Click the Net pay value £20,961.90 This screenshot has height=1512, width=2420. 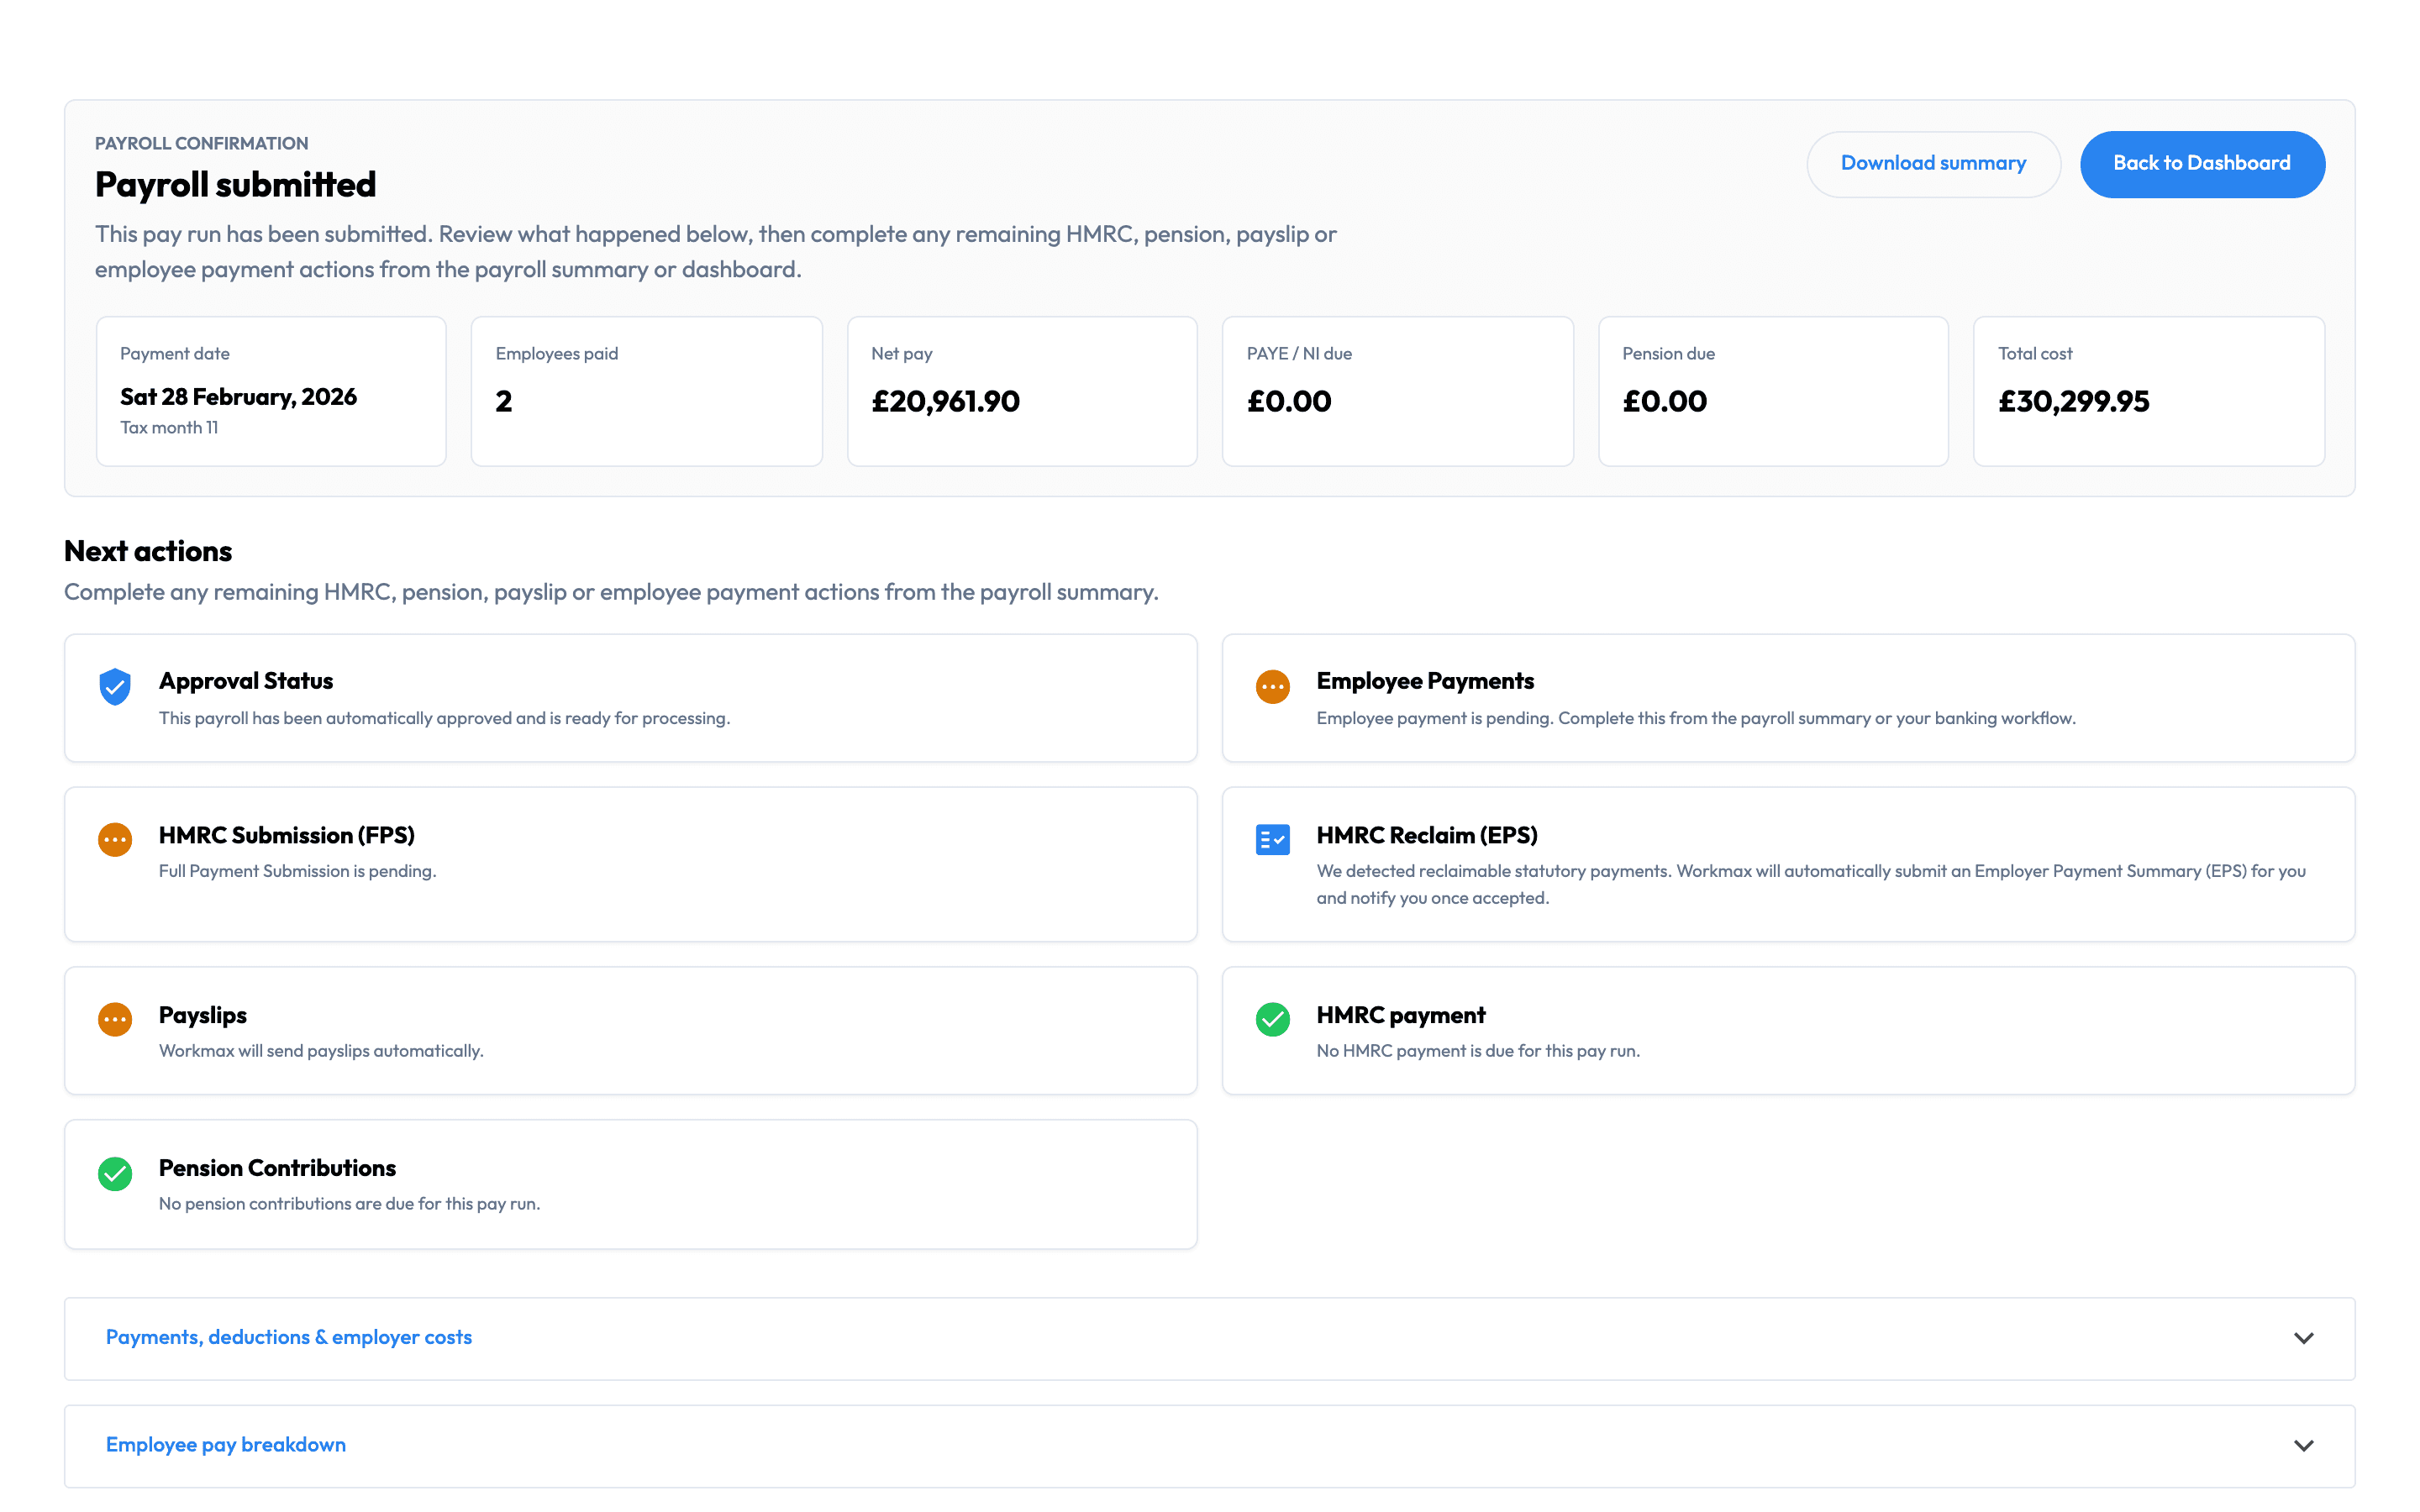[945, 401]
